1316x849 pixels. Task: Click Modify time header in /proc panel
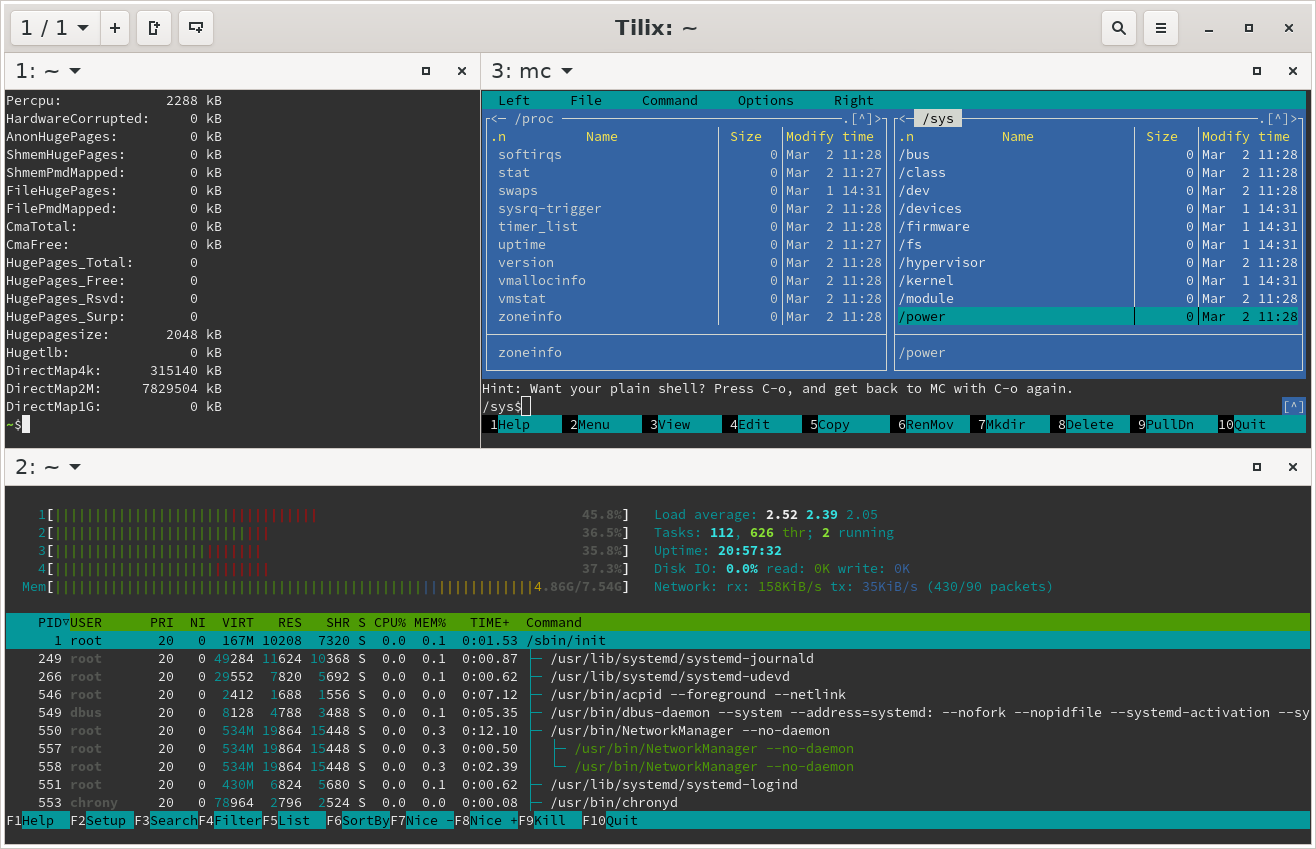coord(830,137)
